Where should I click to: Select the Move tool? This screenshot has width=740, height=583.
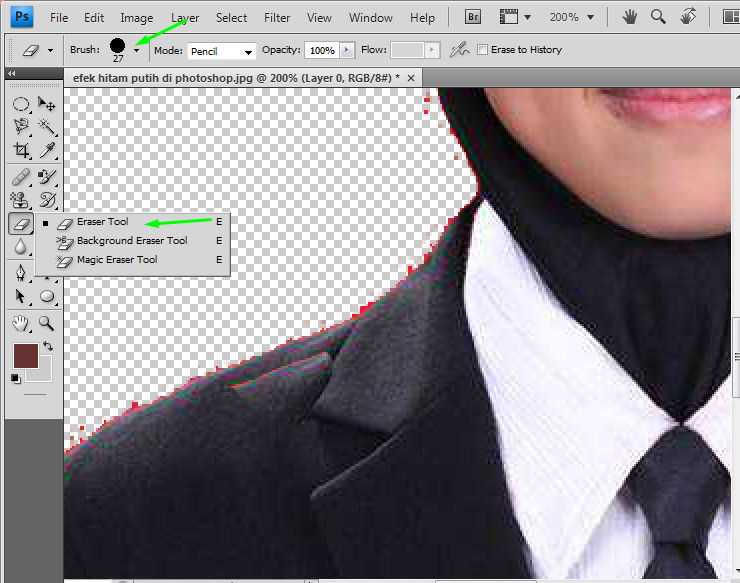click(x=47, y=104)
